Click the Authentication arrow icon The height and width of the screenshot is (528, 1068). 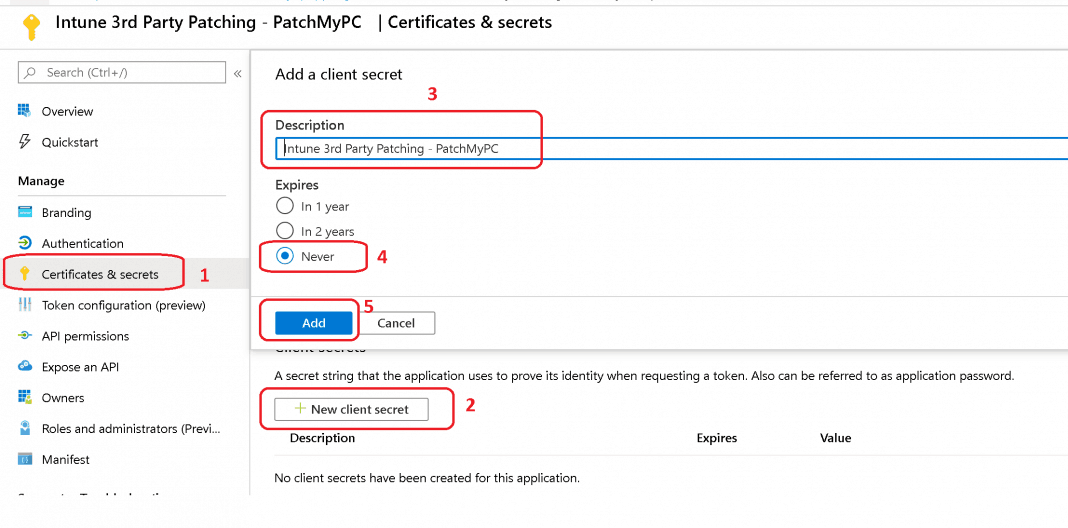(x=25, y=243)
